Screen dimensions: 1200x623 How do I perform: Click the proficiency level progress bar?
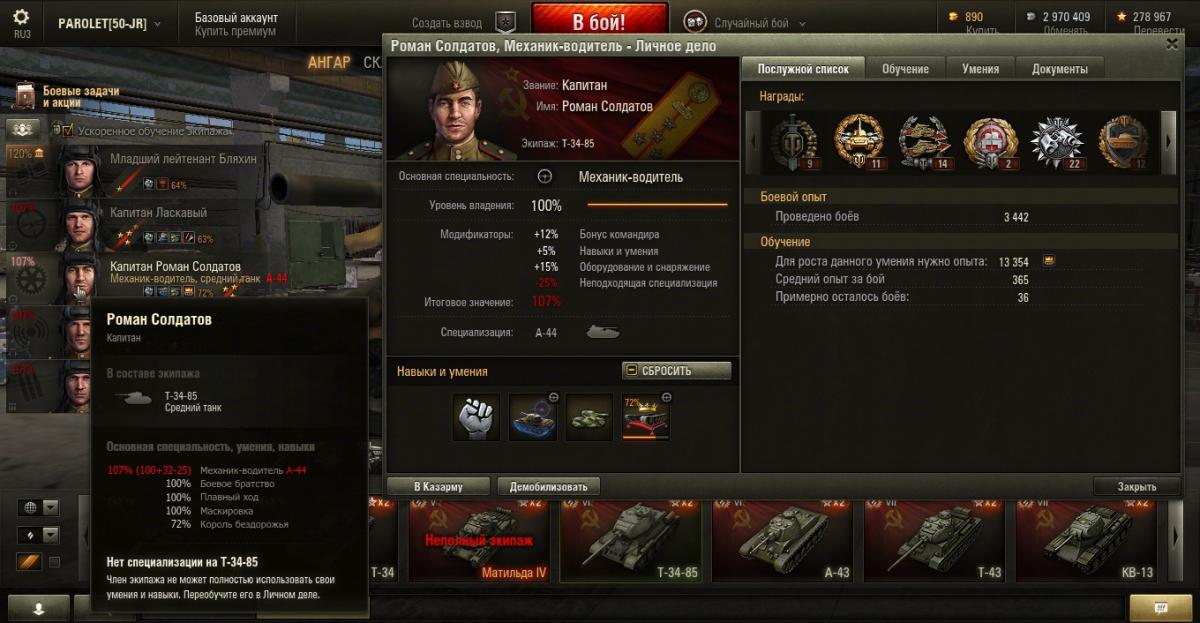(x=657, y=205)
